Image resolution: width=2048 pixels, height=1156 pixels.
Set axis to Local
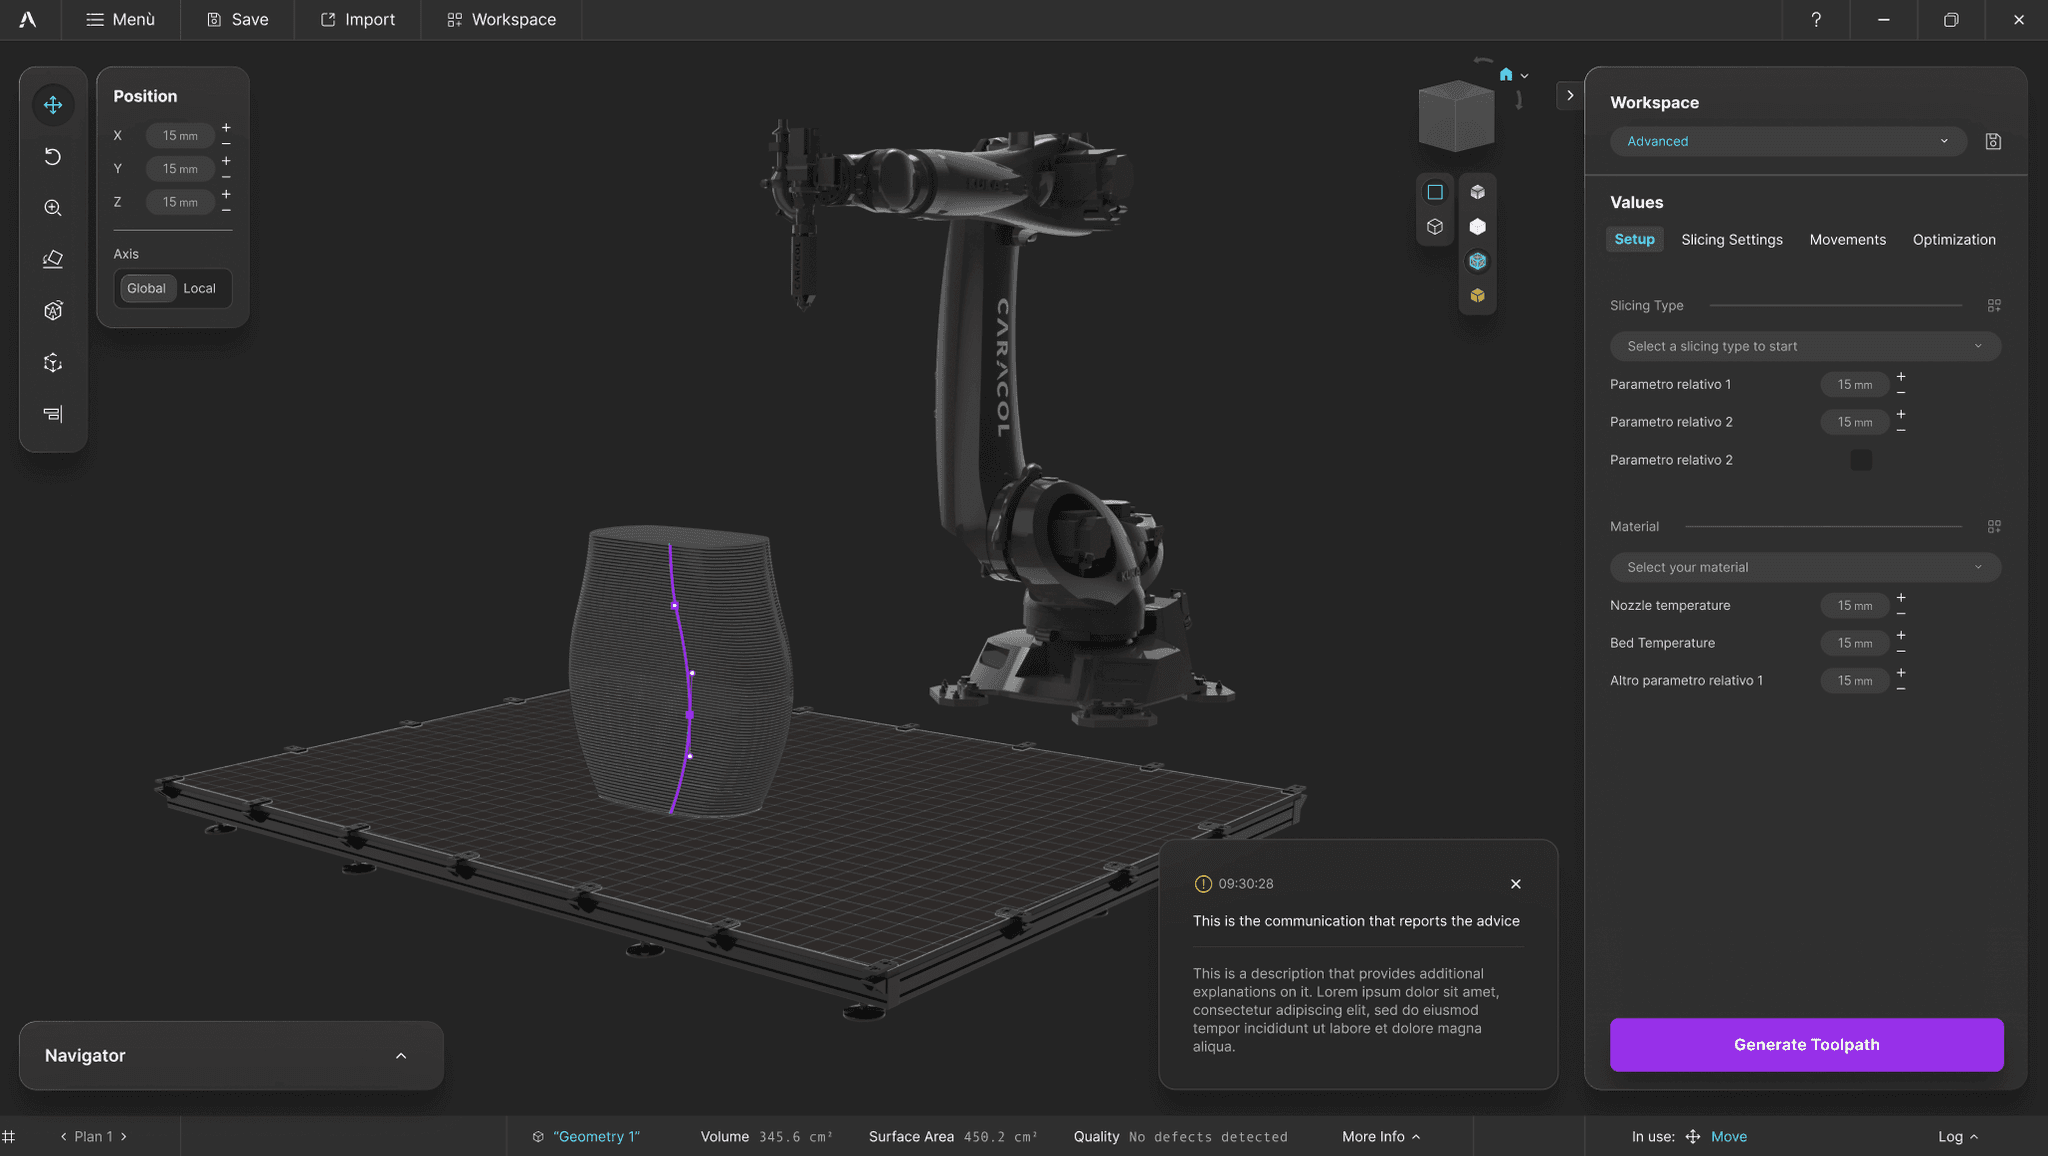coord(199,288)
